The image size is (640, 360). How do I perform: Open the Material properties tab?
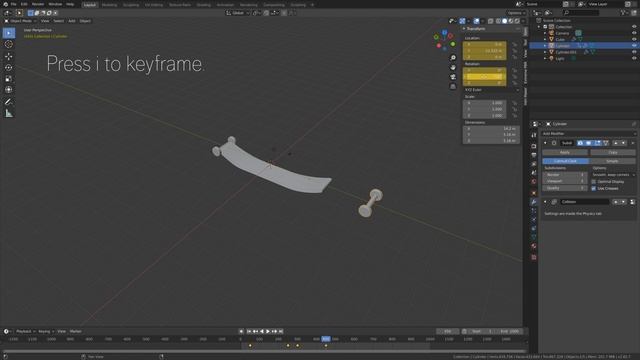[534, 246]
